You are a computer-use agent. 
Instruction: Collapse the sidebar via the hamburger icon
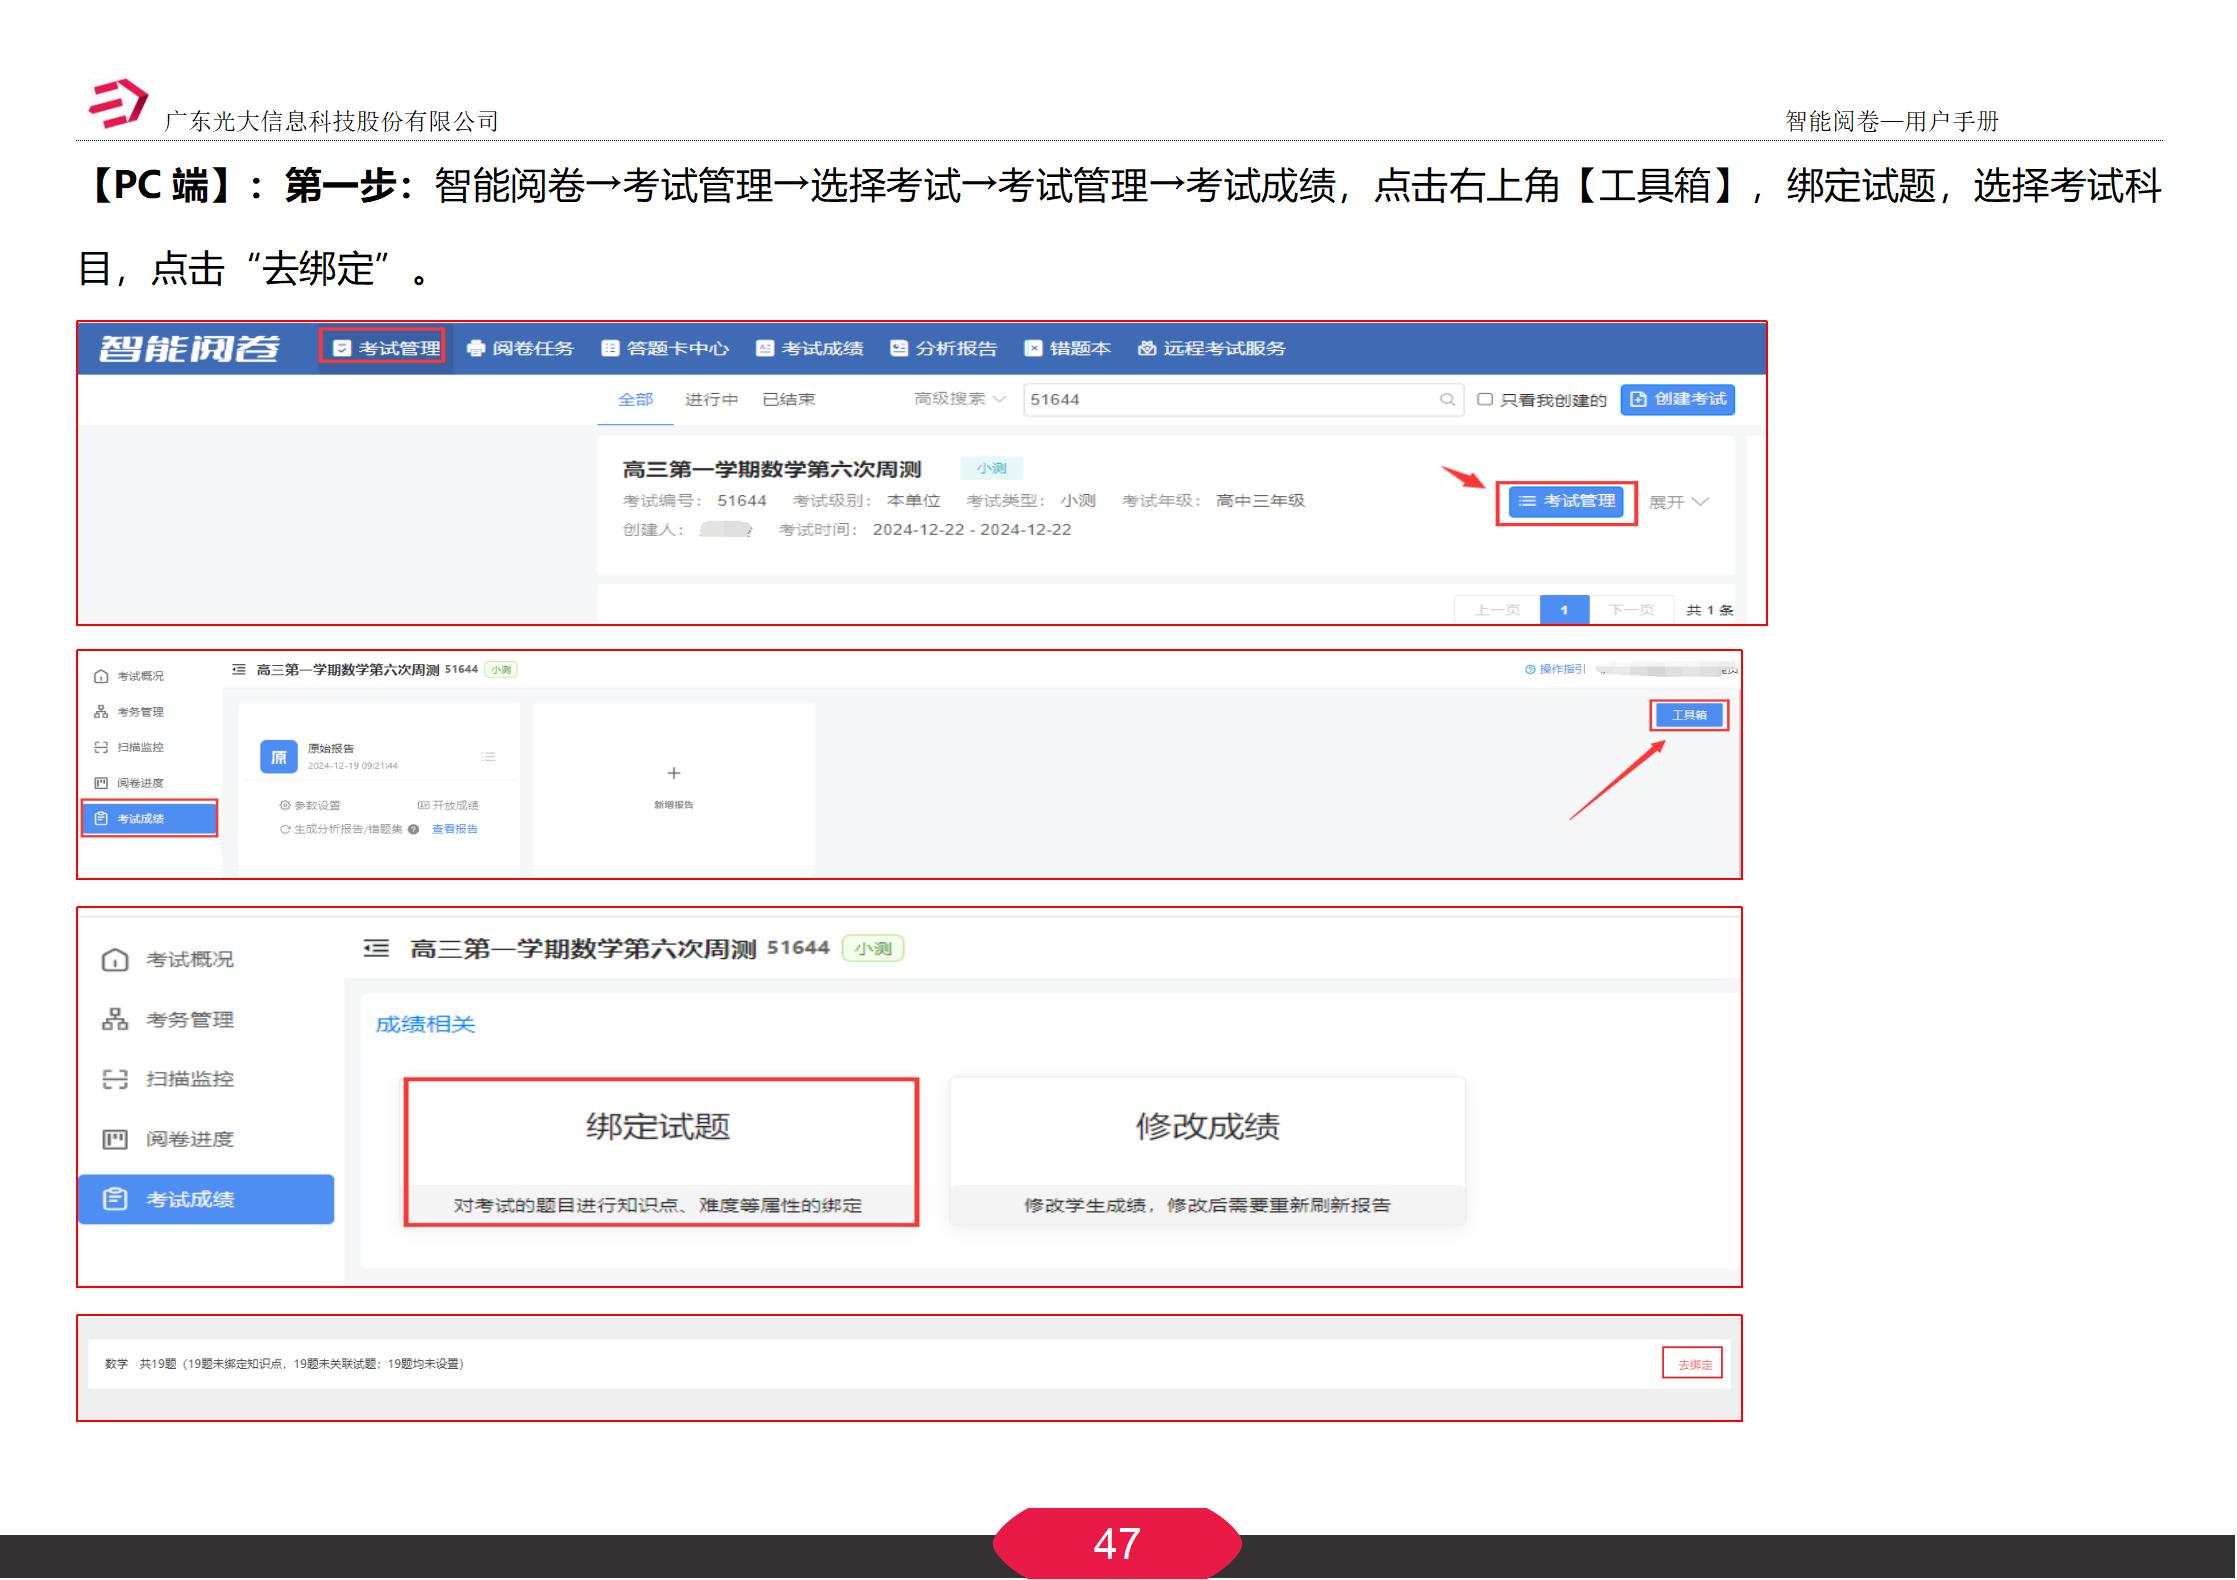(375, 947)
